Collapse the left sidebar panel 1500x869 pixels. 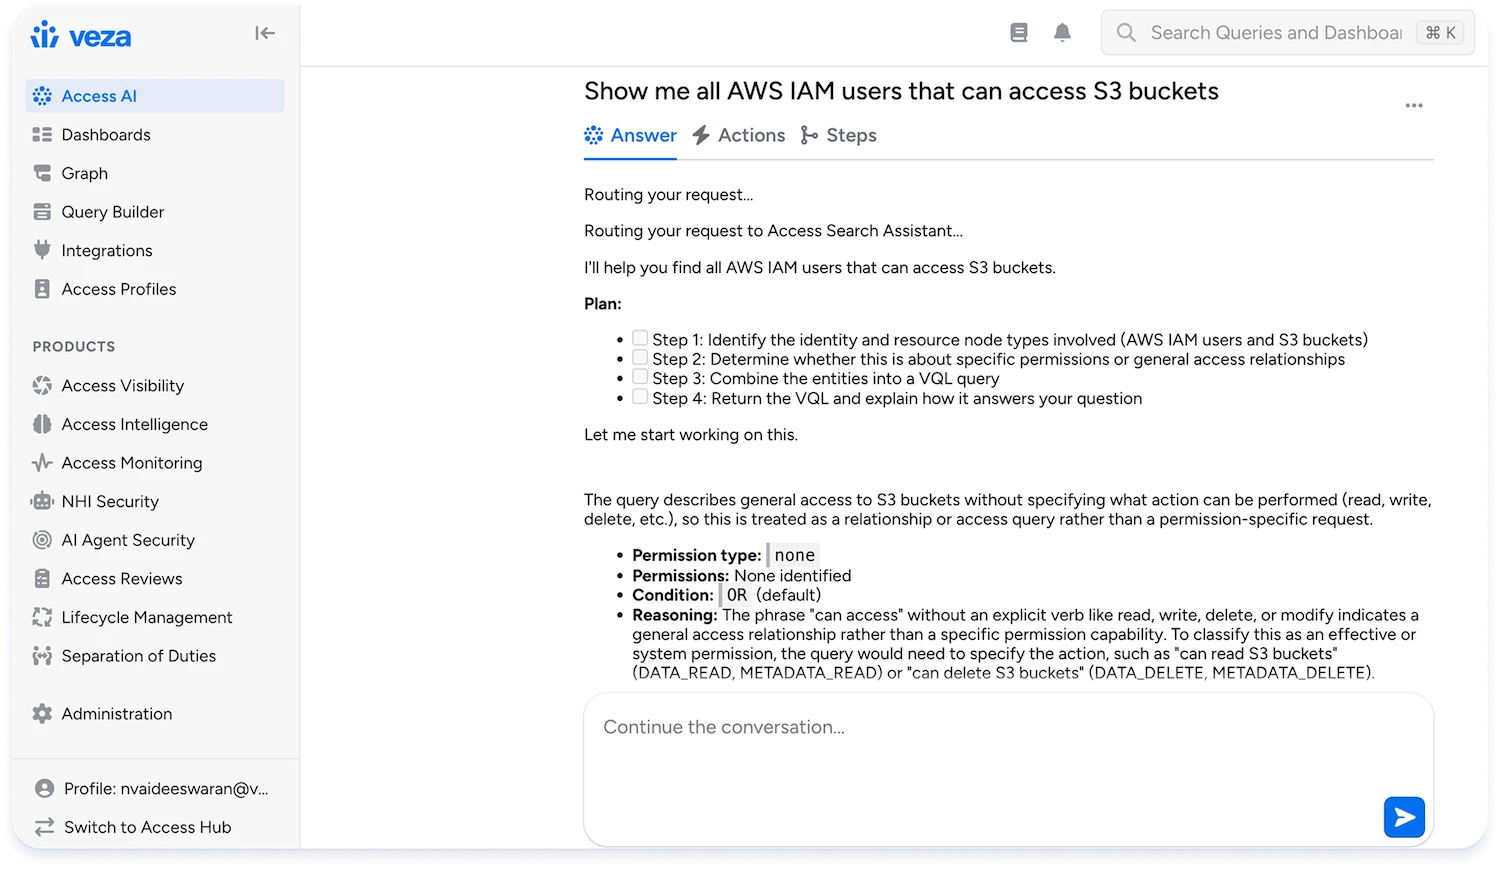point(264,33)
